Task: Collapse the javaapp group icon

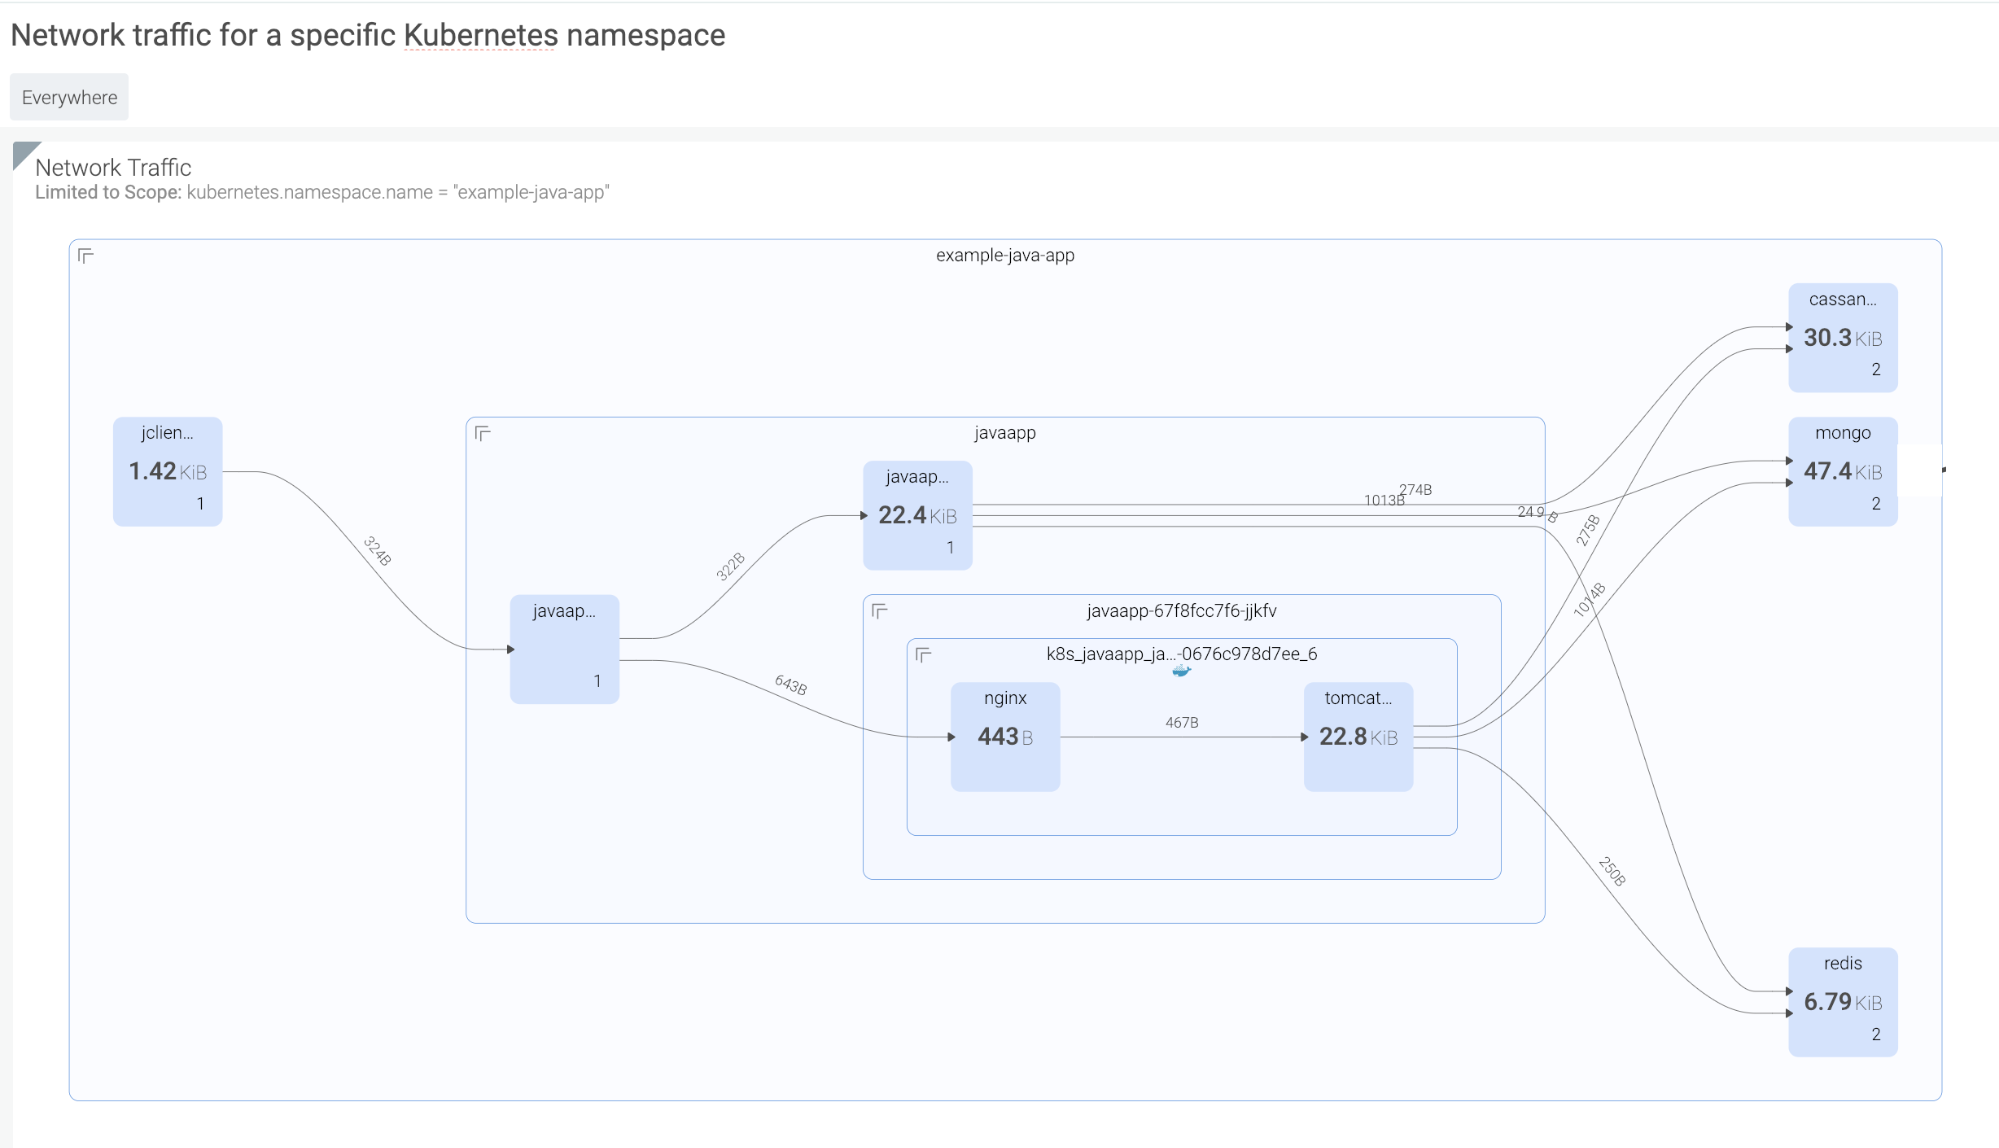Action: [x=482, y=433]
